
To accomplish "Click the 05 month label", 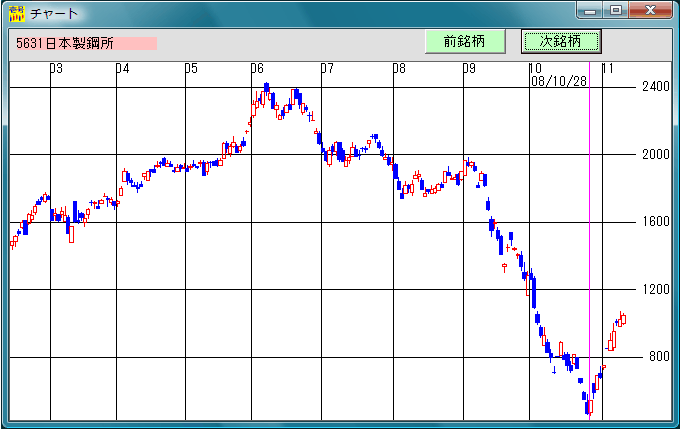I will tap(191, 68).
